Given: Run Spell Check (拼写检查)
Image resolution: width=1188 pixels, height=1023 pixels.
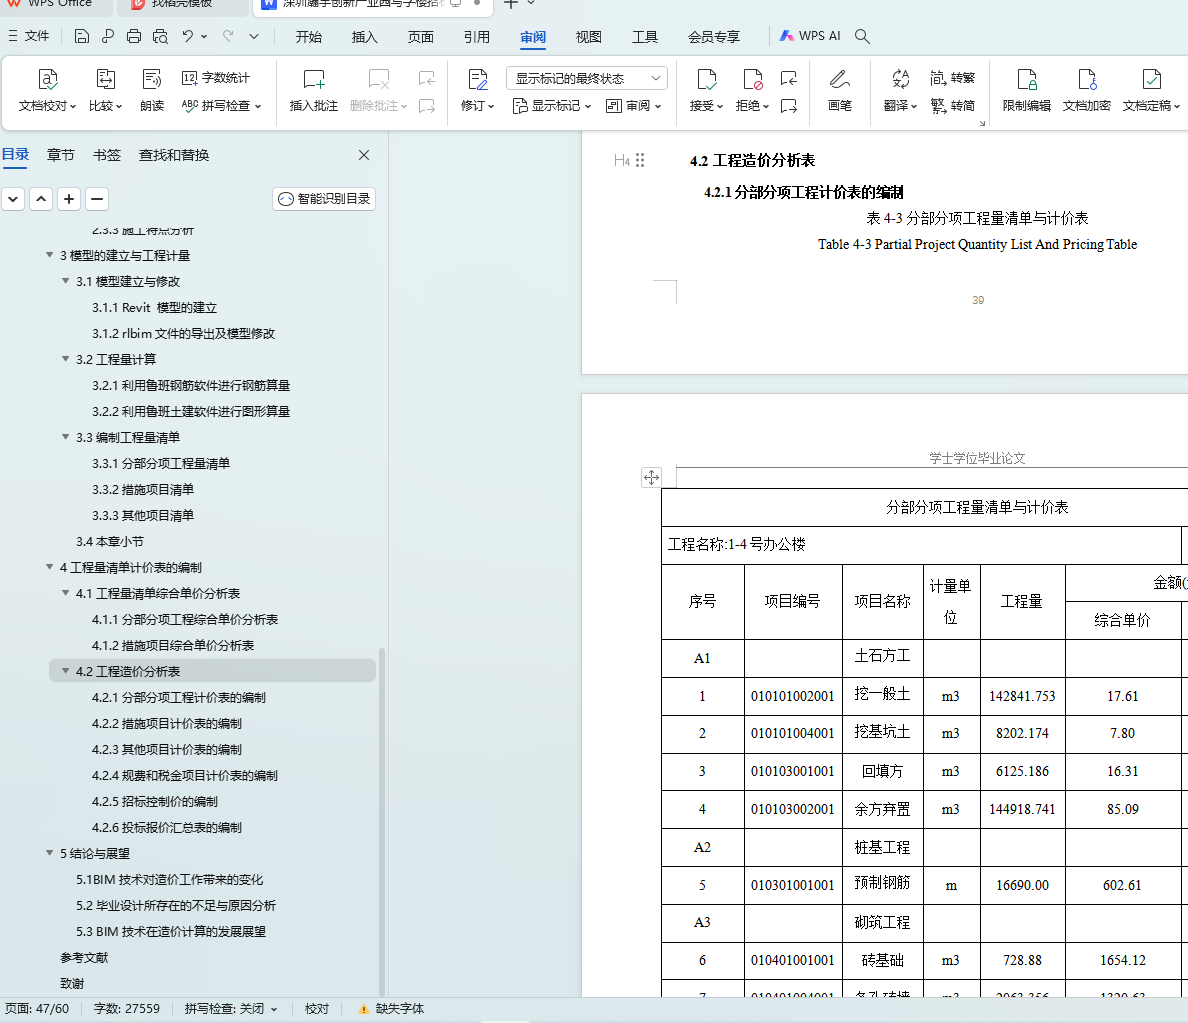Looking at the screenshot, I should click(x=220, y=106).
